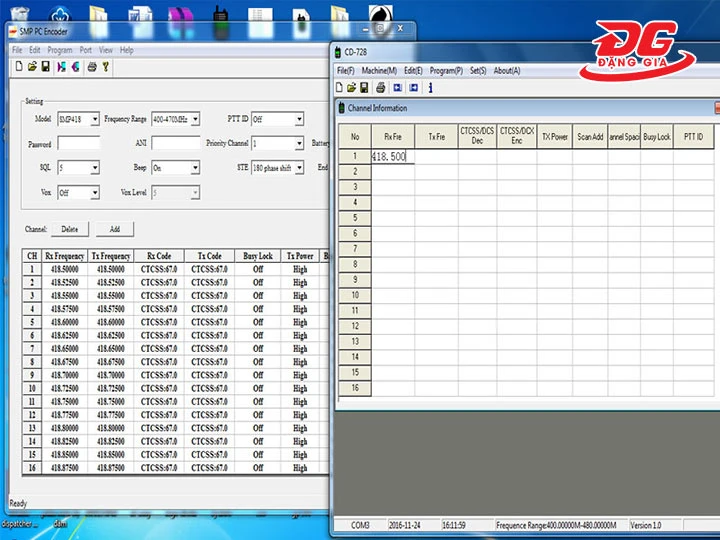Screen dimensions: 720x540
Task: Click the Open folder icon in CD-728 toolbar
Action: click(x=353, y=87)
